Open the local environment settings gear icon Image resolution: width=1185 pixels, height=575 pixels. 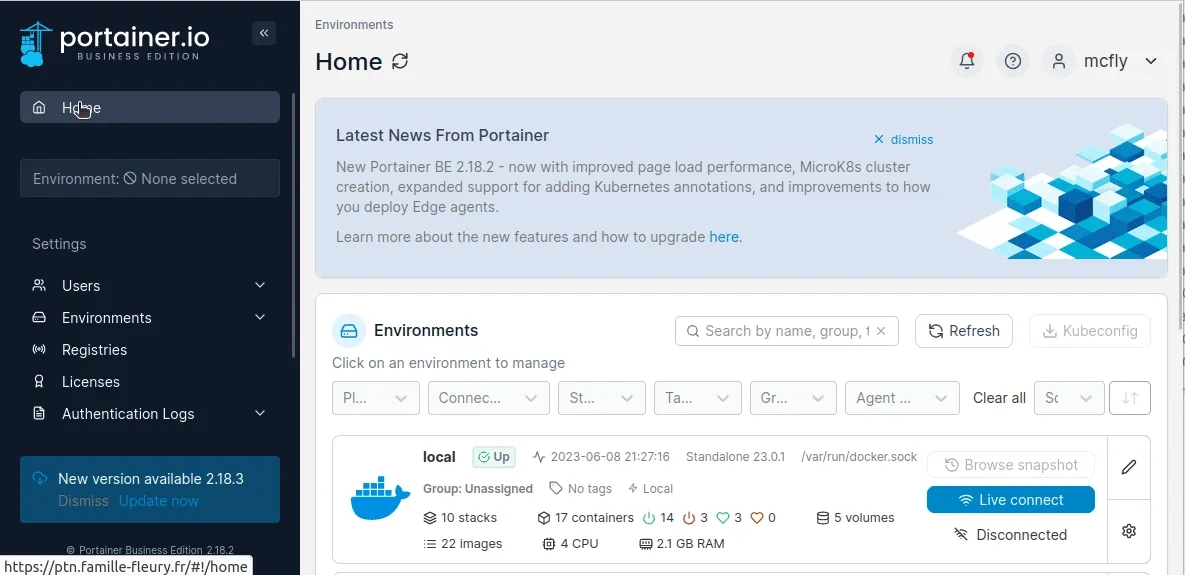(x=1129, y=531)
